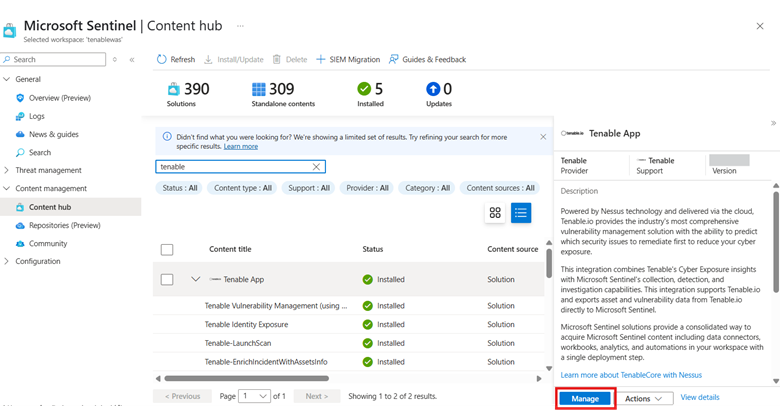
Task: Click the Delete trash icon
Action: [277, 59]
